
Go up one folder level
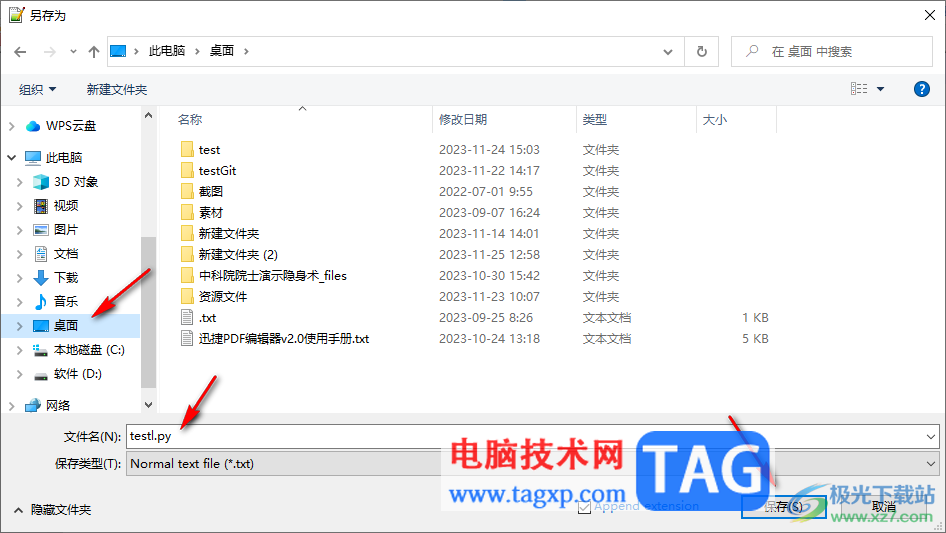point(94,52)
